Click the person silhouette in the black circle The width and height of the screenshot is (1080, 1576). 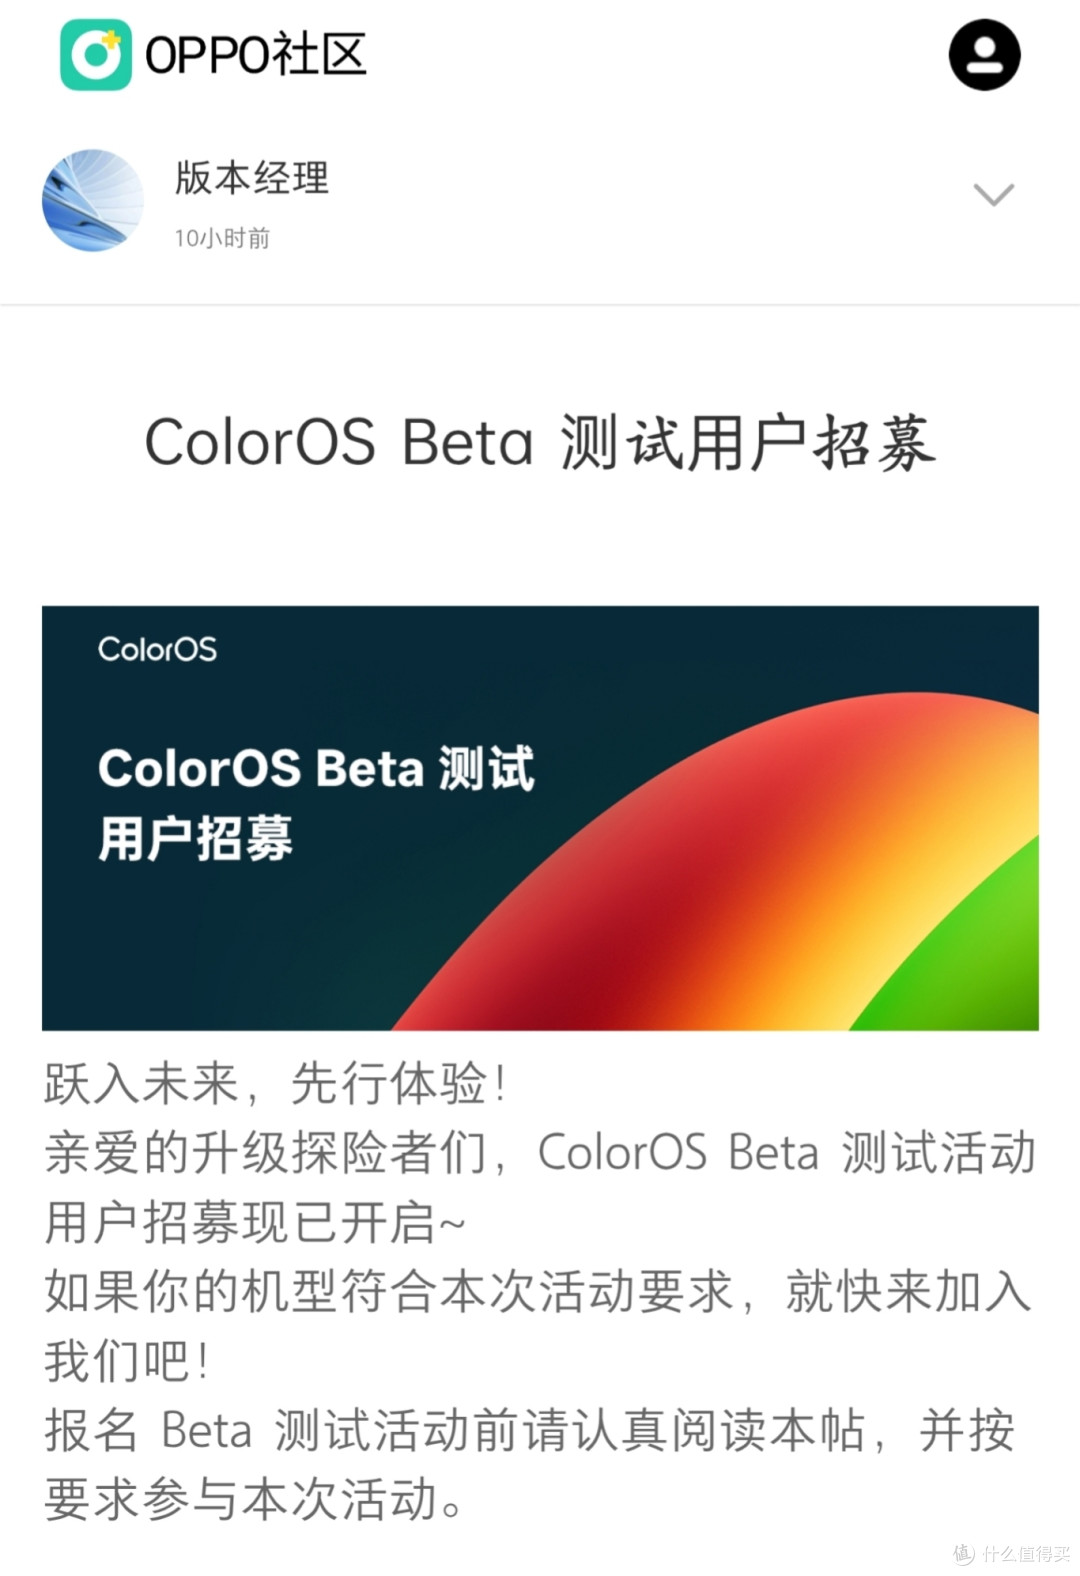tap(985, 55)
